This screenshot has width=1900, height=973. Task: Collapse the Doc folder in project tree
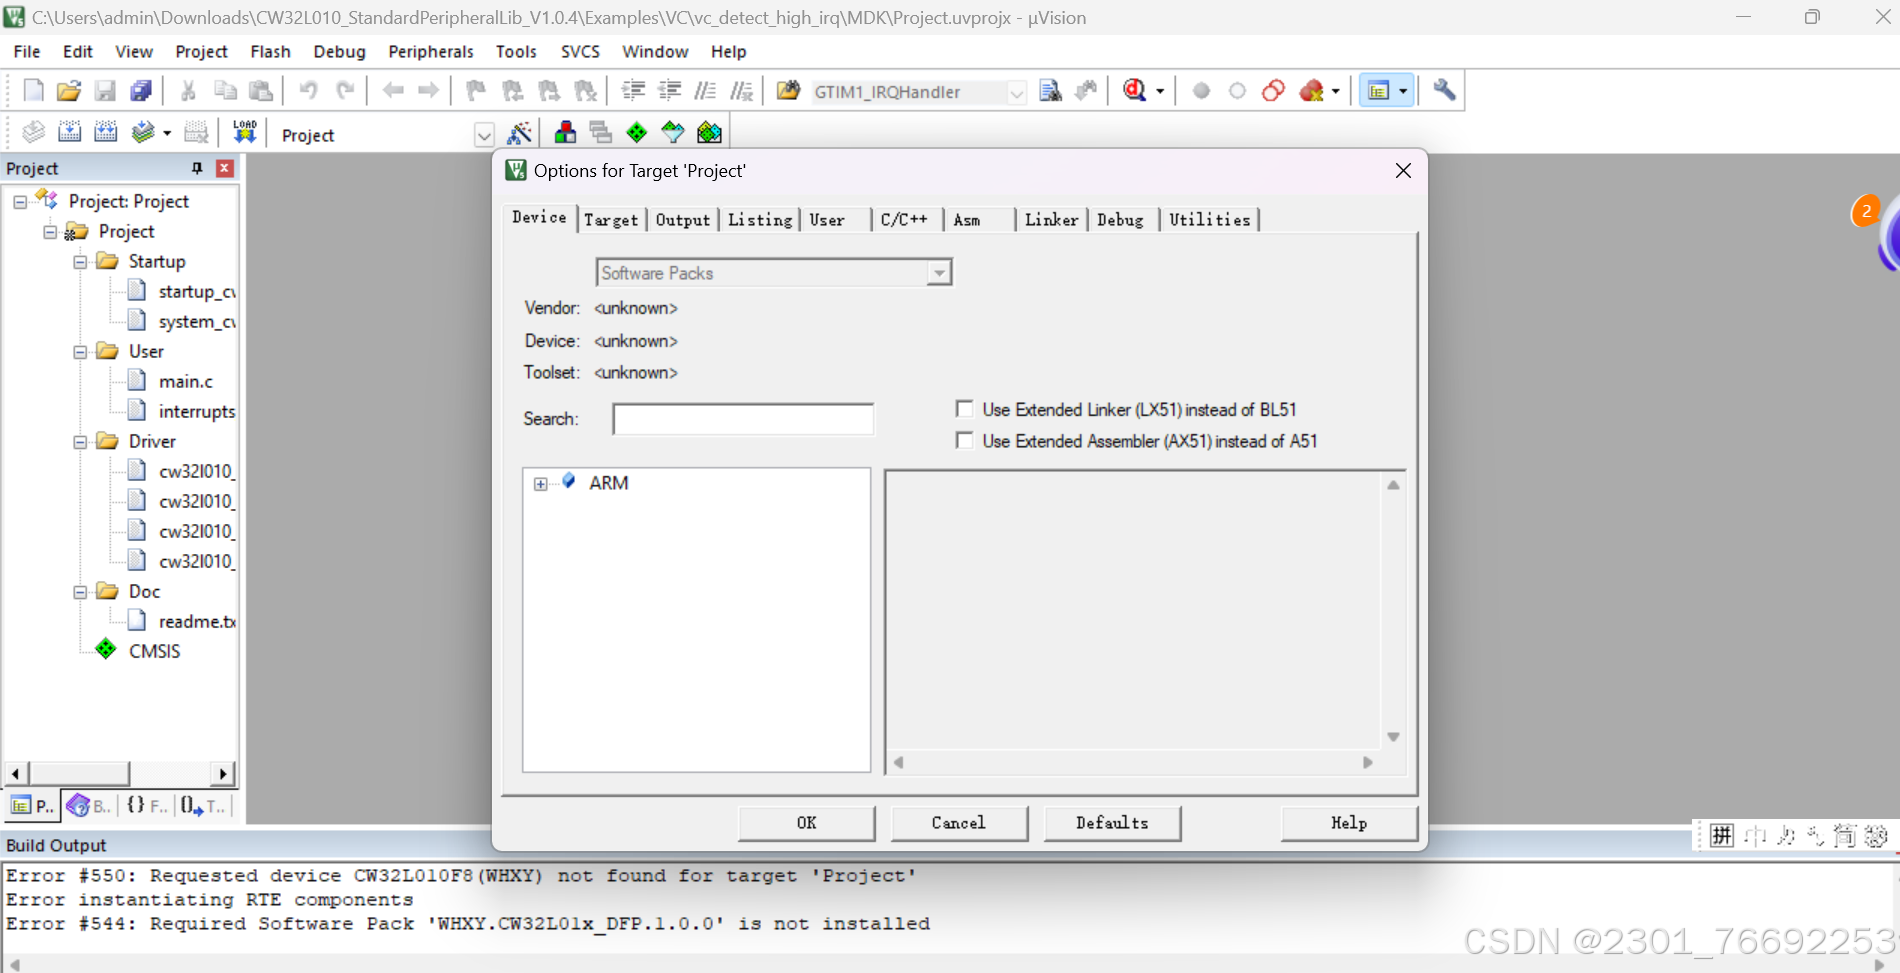[80, 592]
